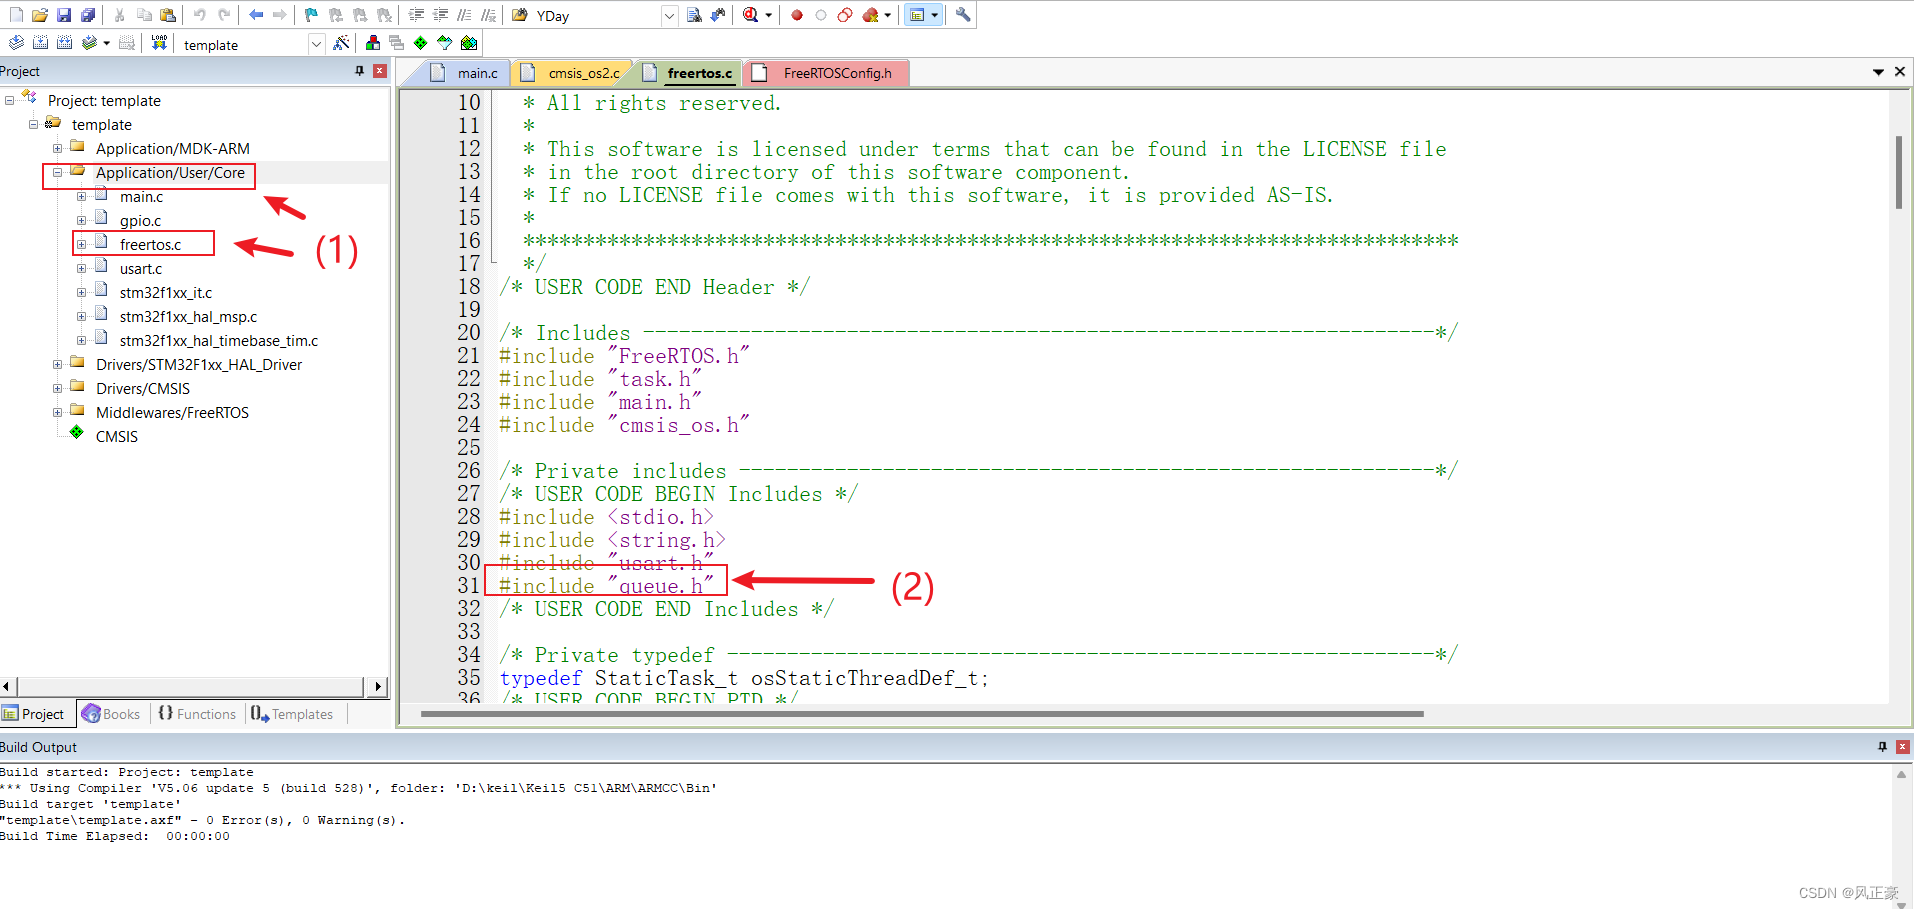Select stm32f1xx_it.c in the project tree
The width and height of the screenshot is (1914, 909).
[x=166, y=293]
